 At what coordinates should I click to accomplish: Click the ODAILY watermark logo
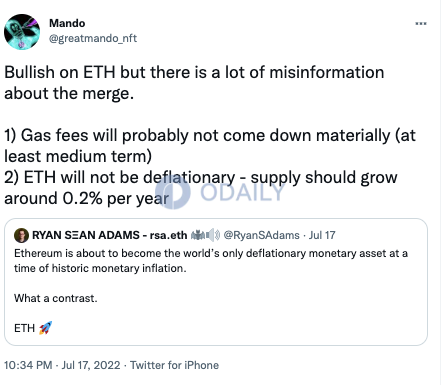(x=173, y=192)
